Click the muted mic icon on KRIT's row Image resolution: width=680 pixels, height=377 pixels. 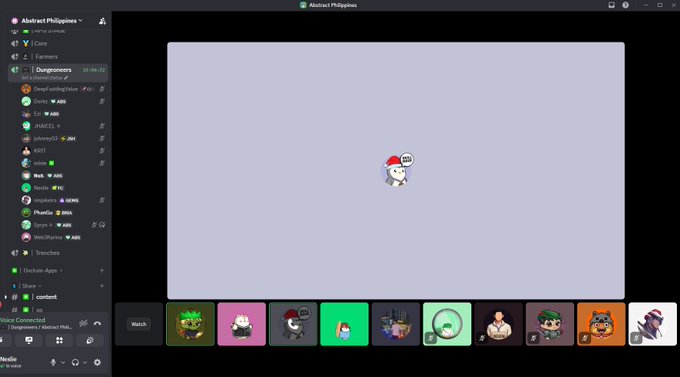point(101,151)
